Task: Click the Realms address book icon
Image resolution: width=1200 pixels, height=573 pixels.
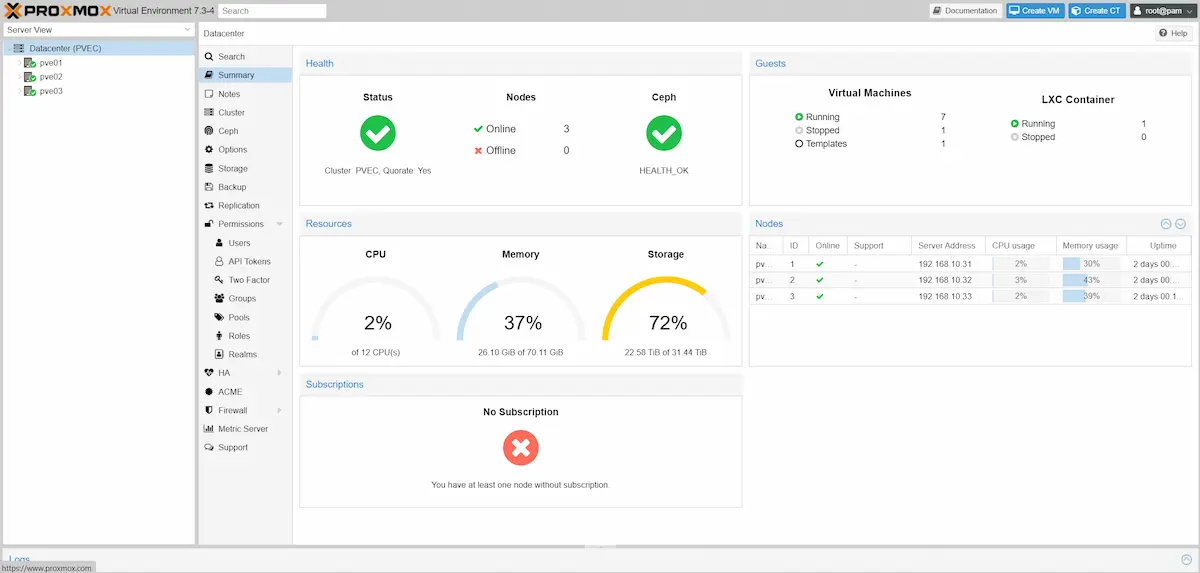Action: point(219,355)
